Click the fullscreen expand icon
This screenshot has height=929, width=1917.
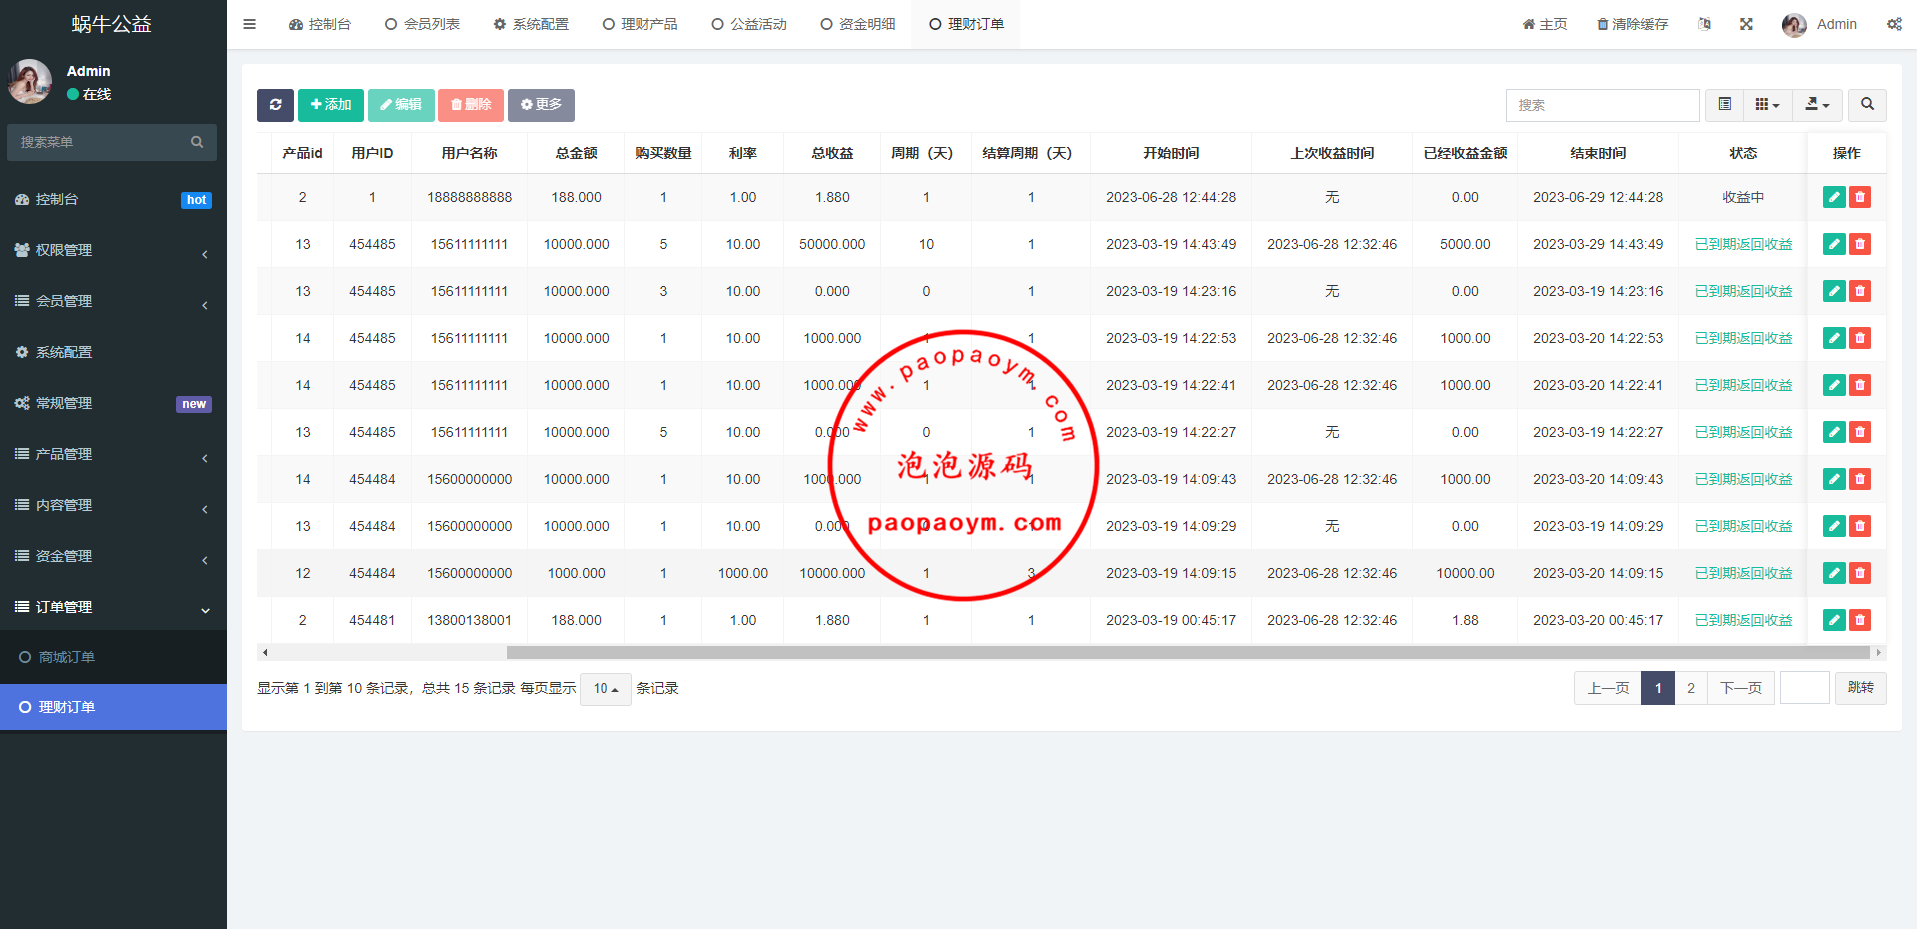click(1746, 24)
